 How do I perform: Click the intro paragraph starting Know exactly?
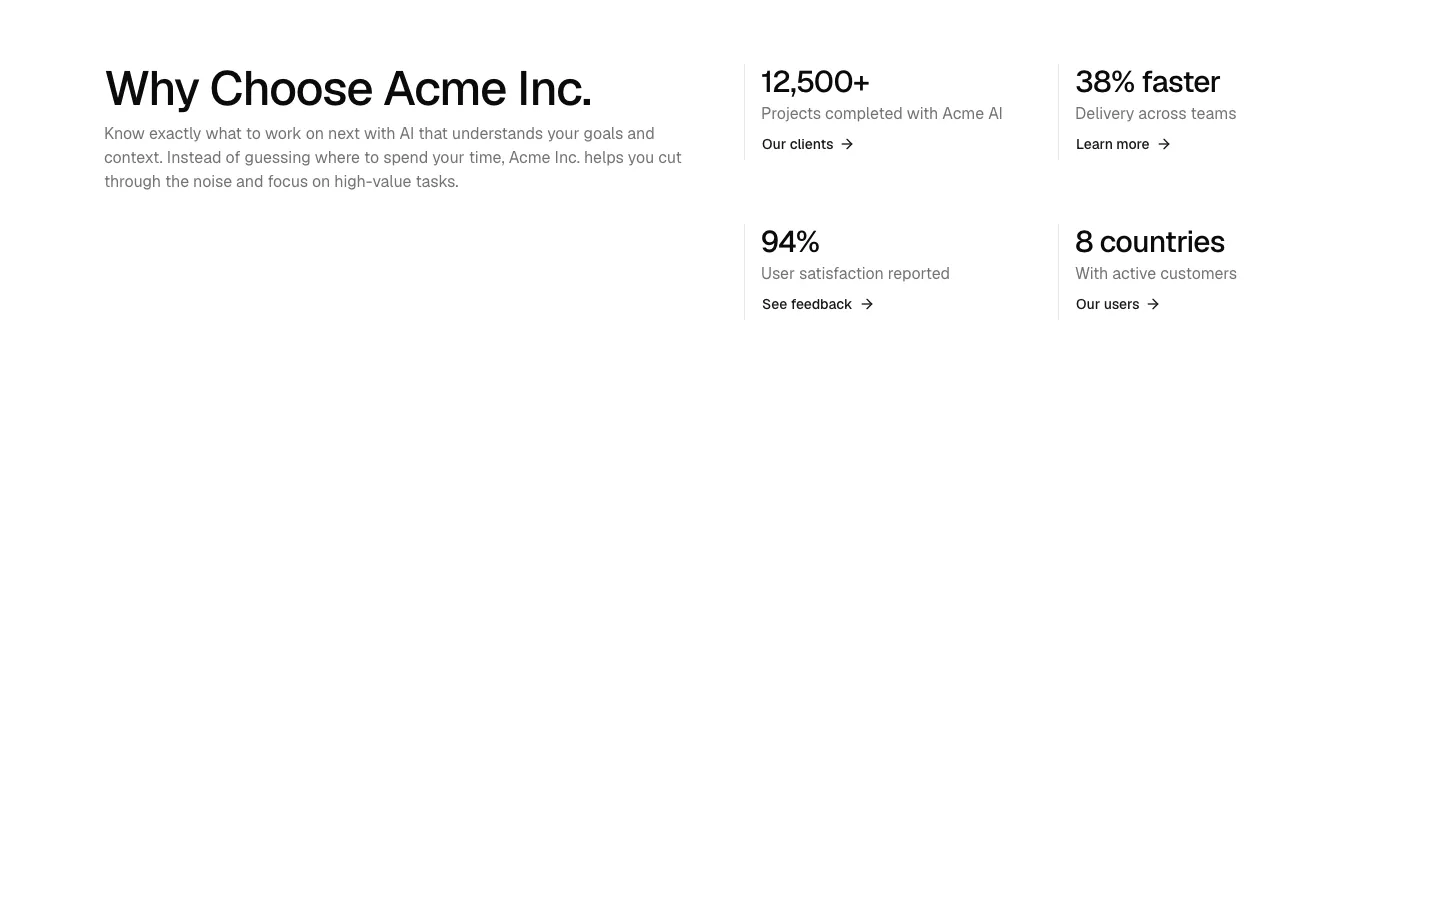click(x=393, y=158)
